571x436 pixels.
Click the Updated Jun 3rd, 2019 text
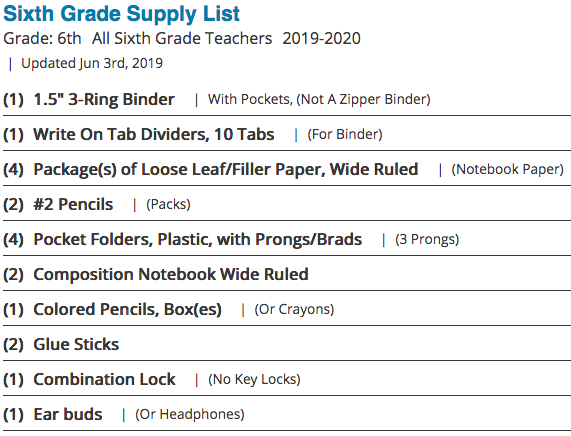point(92,63)
